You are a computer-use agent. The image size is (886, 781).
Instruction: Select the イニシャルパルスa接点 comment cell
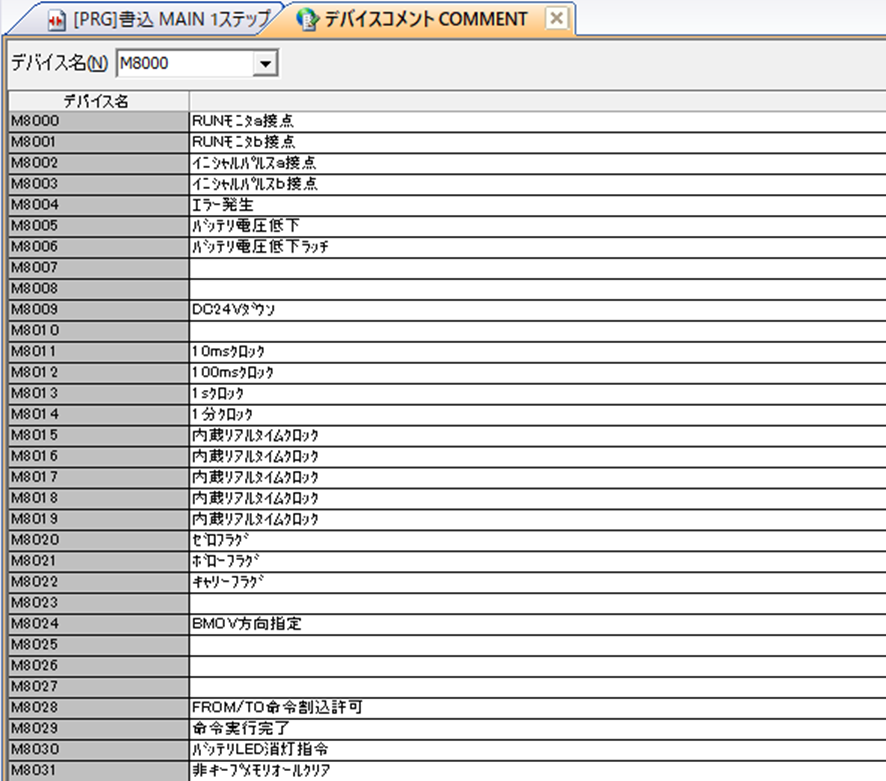(x=537, y=163)
